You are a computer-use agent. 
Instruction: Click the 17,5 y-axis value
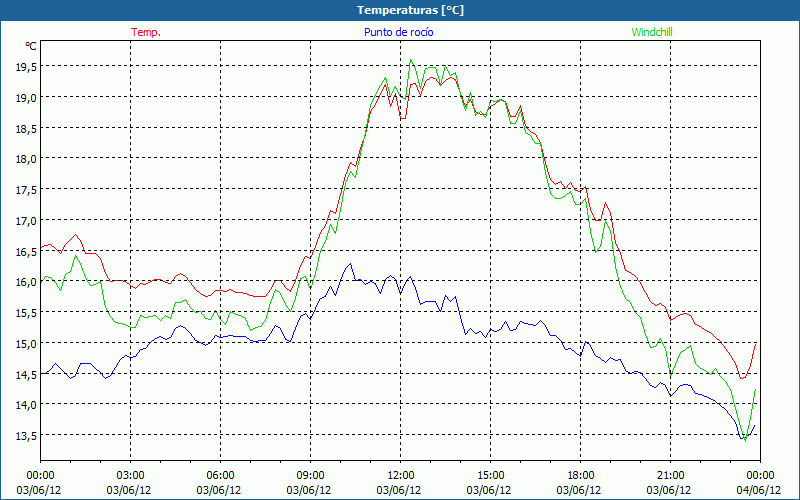pos(26,189)
